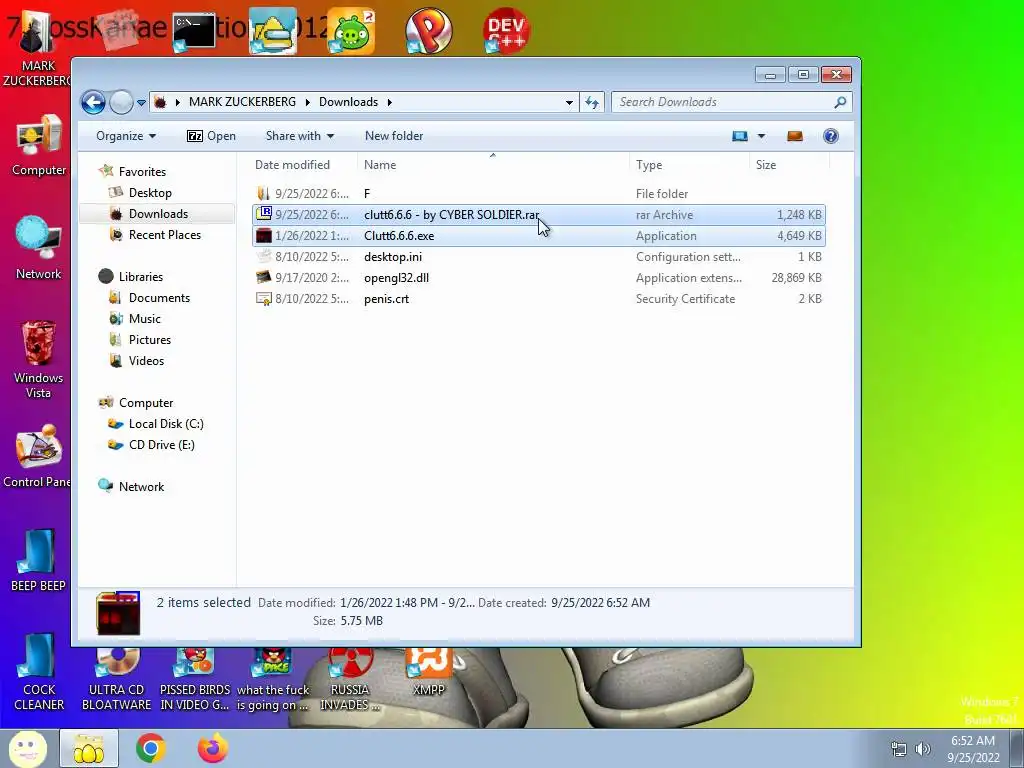The height and width of the screenshot is (768, 1024).
Task: Click the rar archive file icon
Action: 264,214
